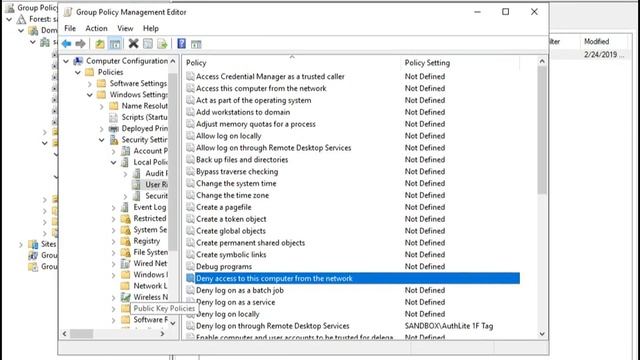Viewport: 640px width, 360px height.
Task: Click the Forward arrow toolbar icon
Action: tap(80, 44)
